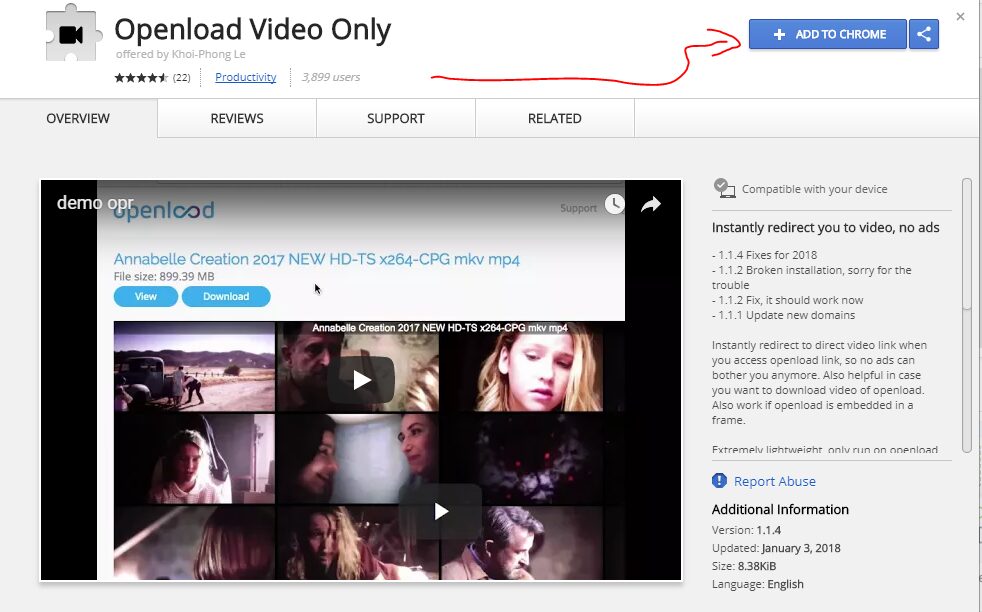Click the 'Version: 1.1.4' text
Screen dimensions: 982x612
click(x=747, y=530)
